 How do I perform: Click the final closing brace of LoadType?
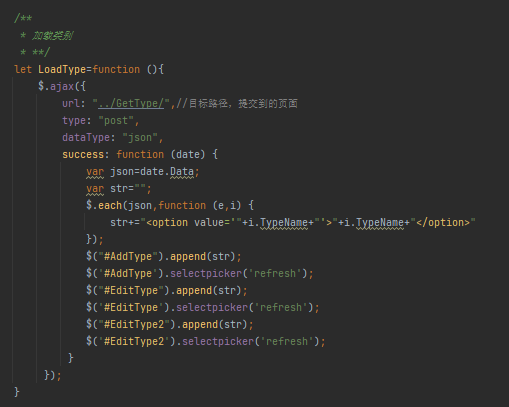[x=17, y=392]
